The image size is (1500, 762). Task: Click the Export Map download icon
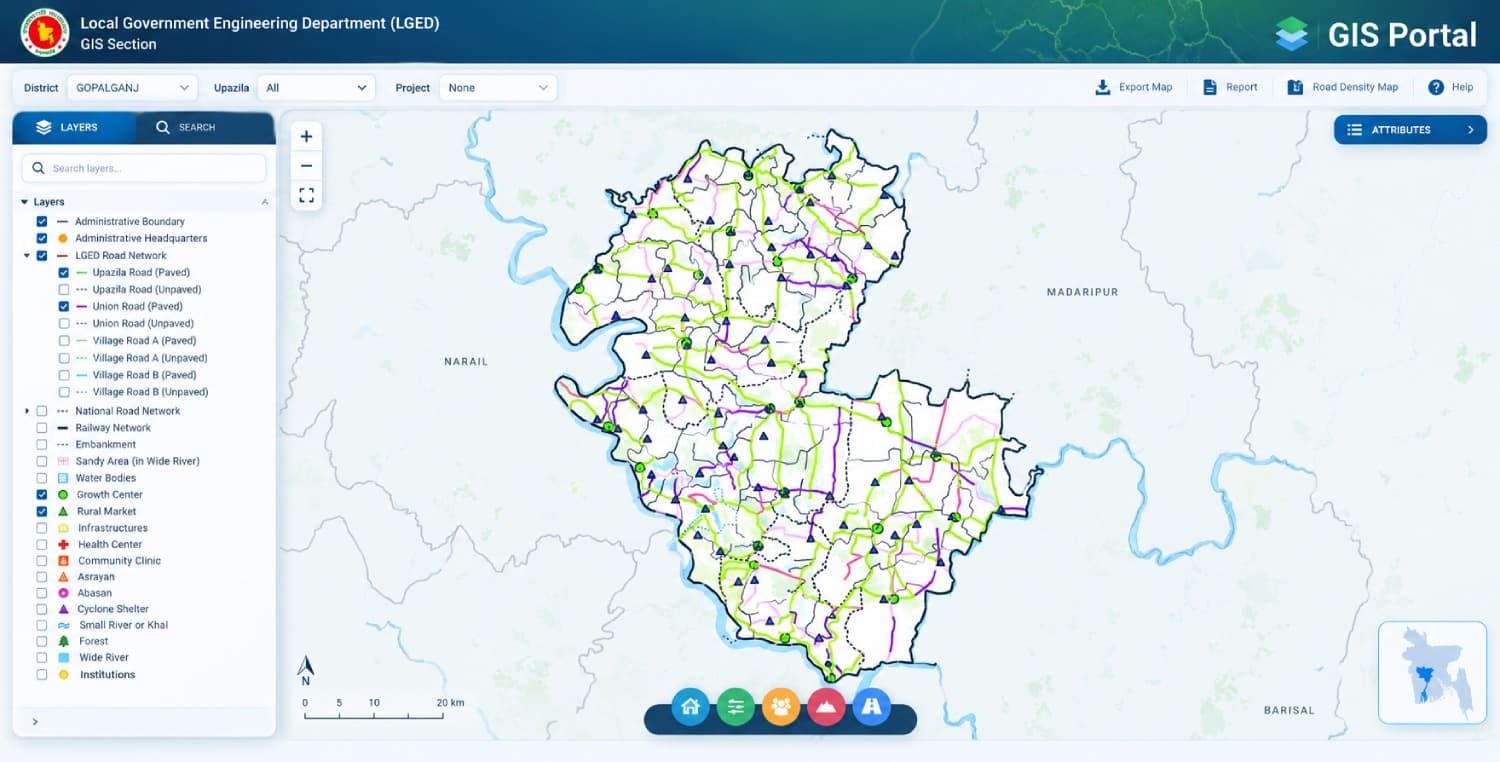[1103, 87]
